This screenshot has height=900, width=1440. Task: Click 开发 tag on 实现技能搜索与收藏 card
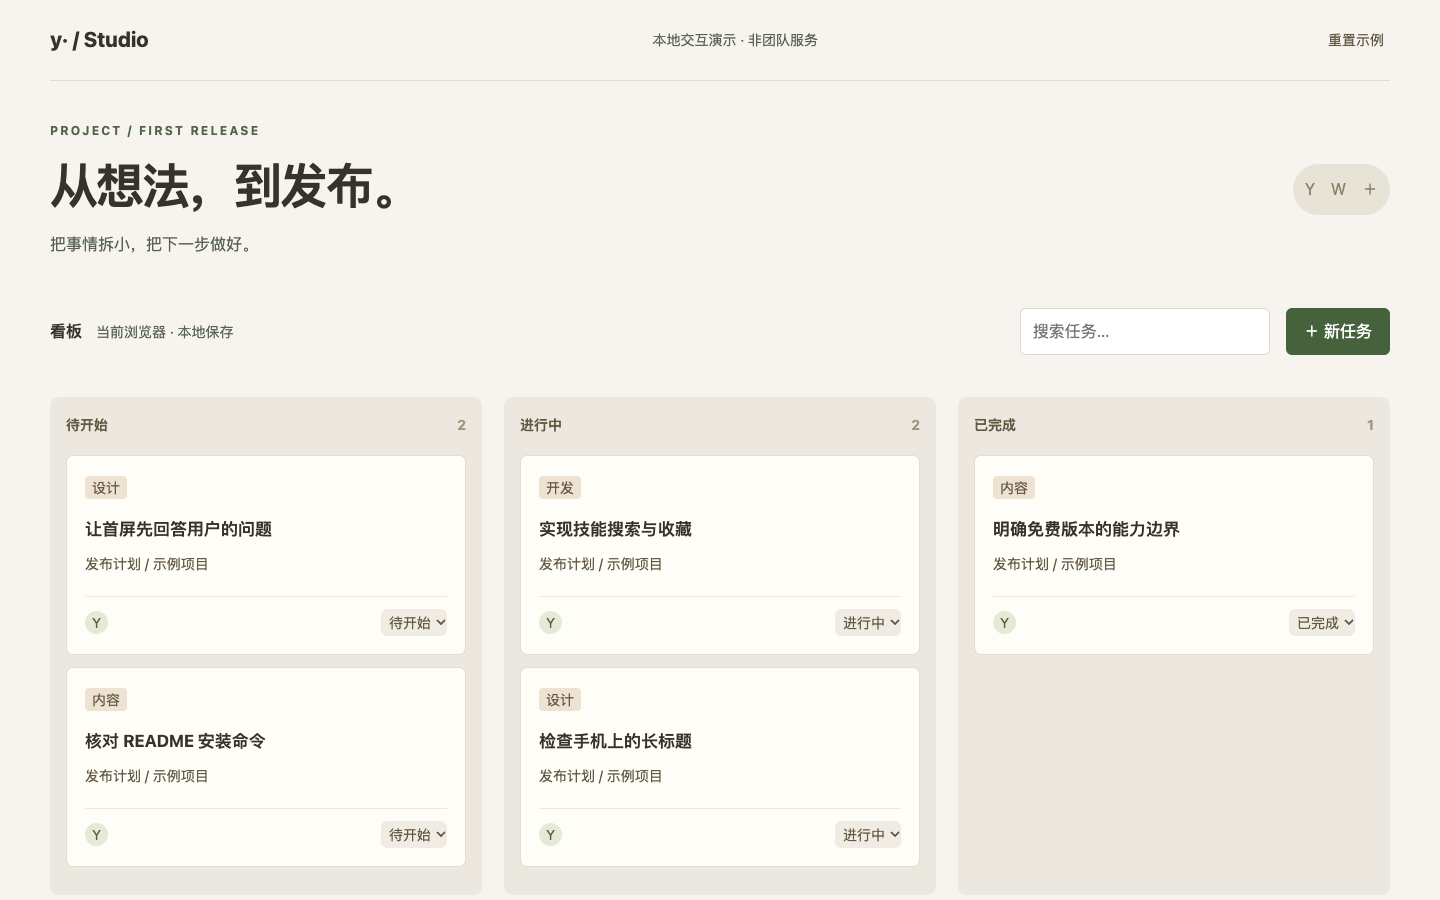point(560,488)
